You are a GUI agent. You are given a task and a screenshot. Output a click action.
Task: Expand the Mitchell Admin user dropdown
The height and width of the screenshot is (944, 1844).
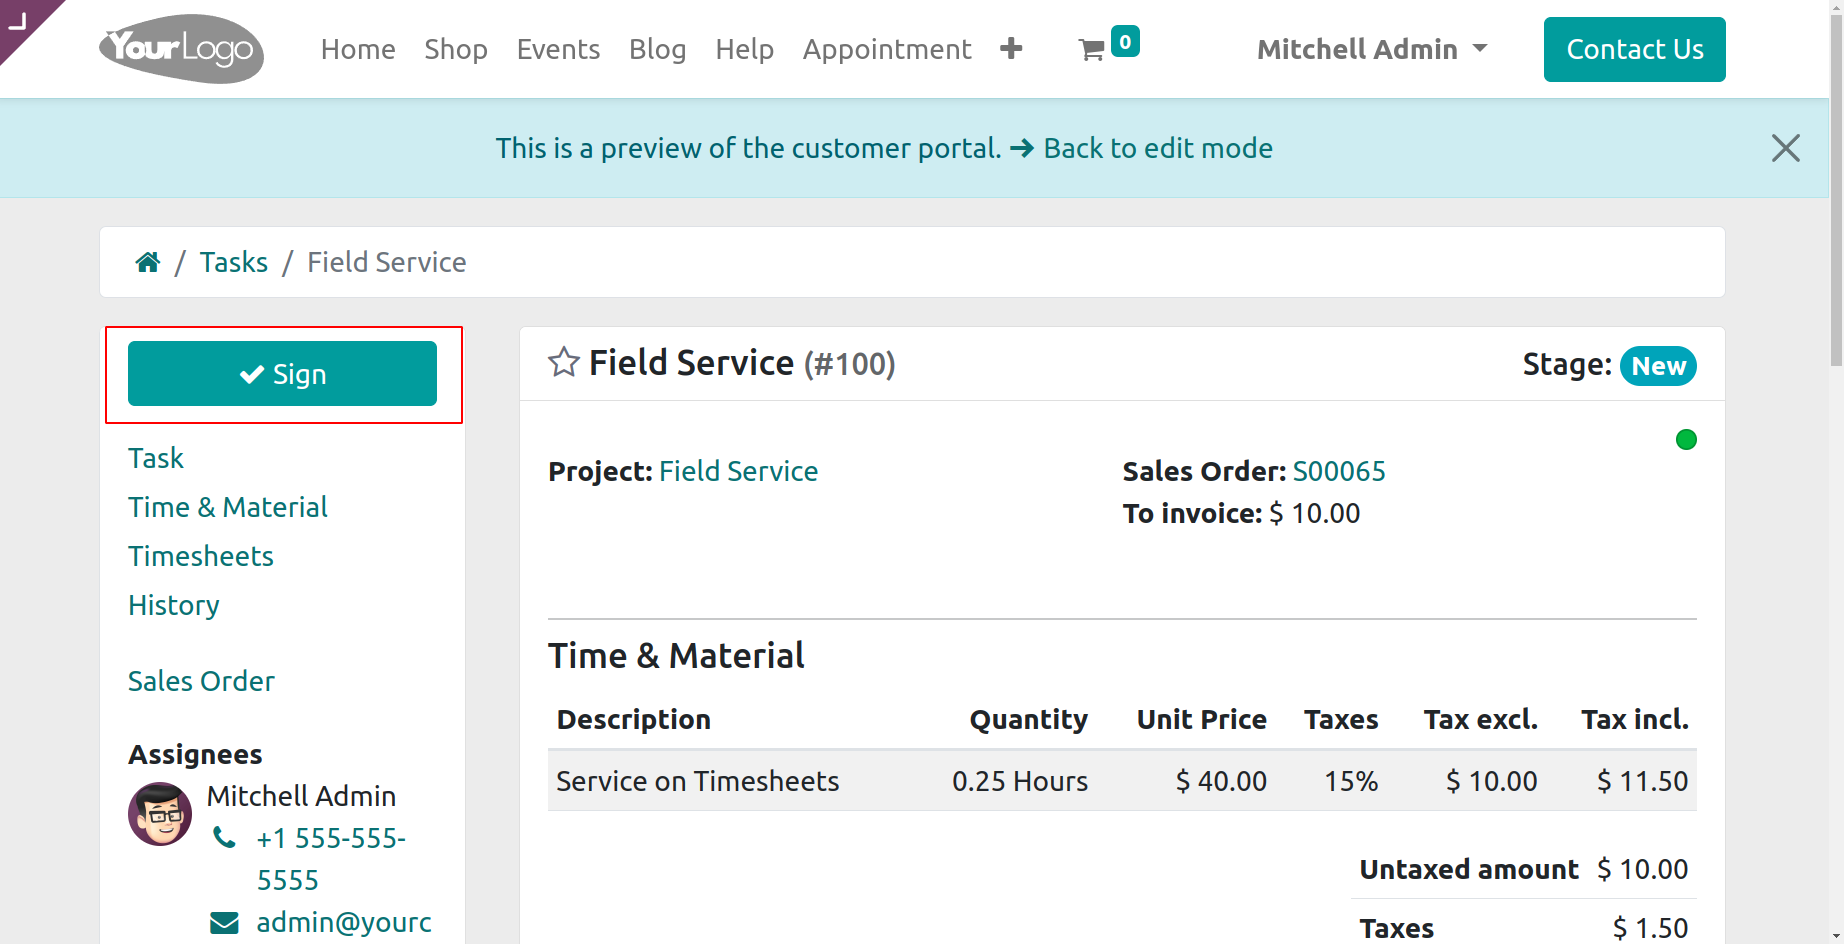click(x=1372, y=49)
